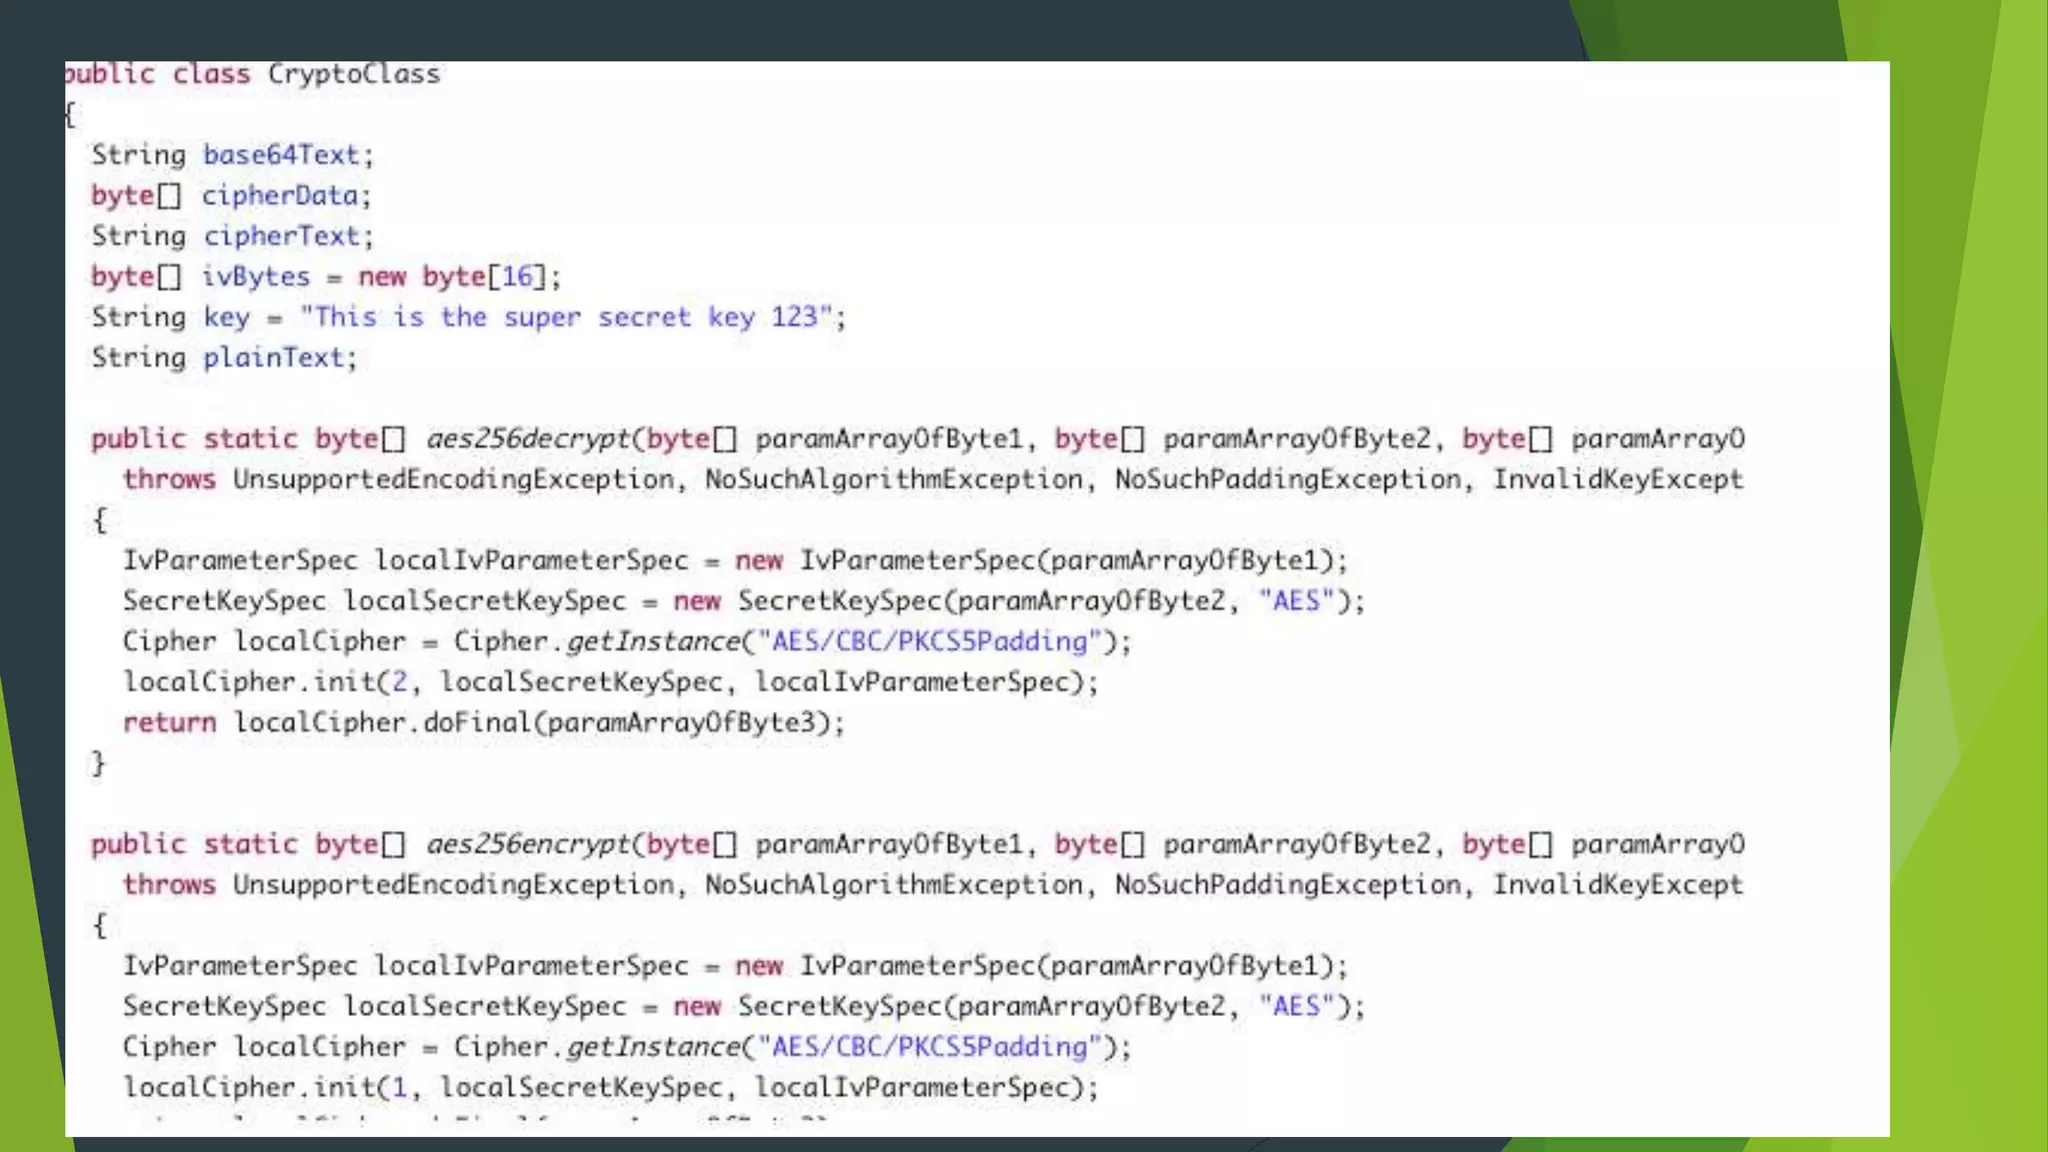Click closing brace of aes256decrypt method
The height and width of the screenshot is (1152, 2048).
point(98,764)
